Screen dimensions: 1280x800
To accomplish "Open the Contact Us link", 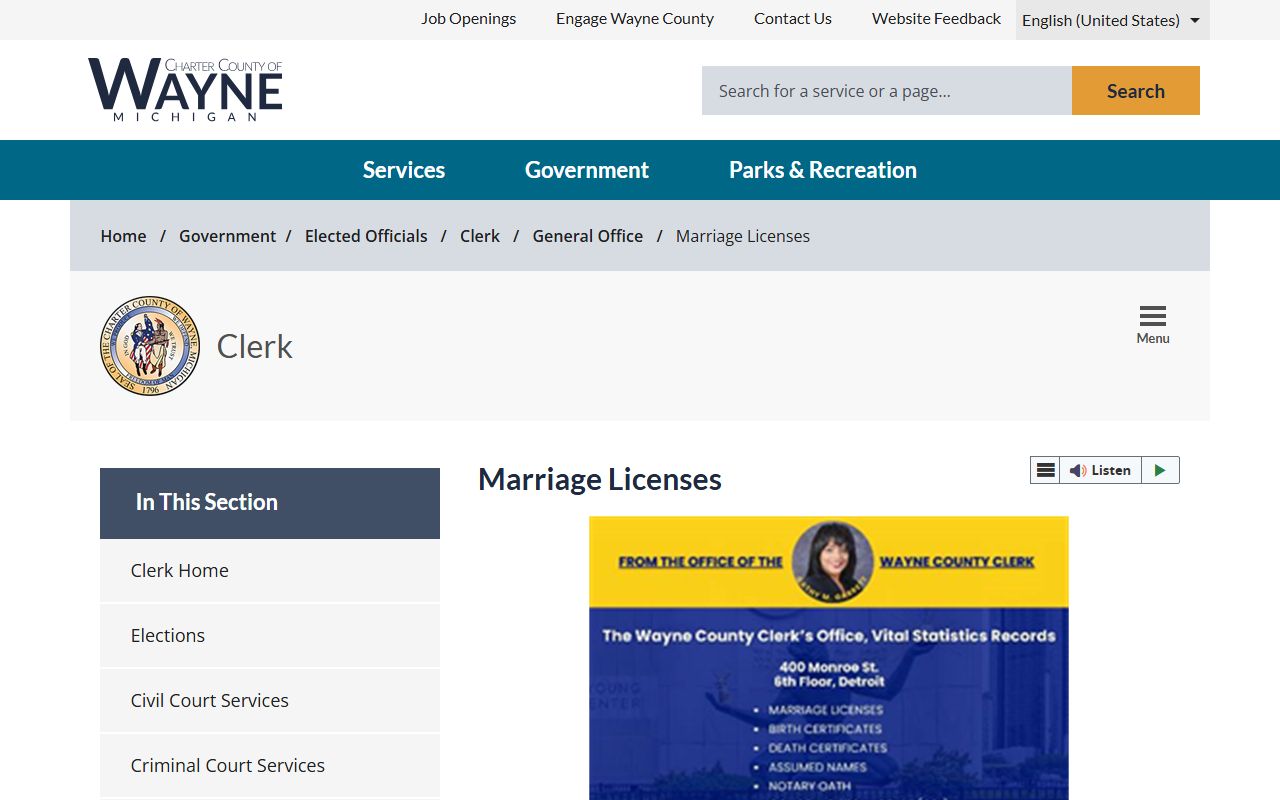I will [793, 18].
